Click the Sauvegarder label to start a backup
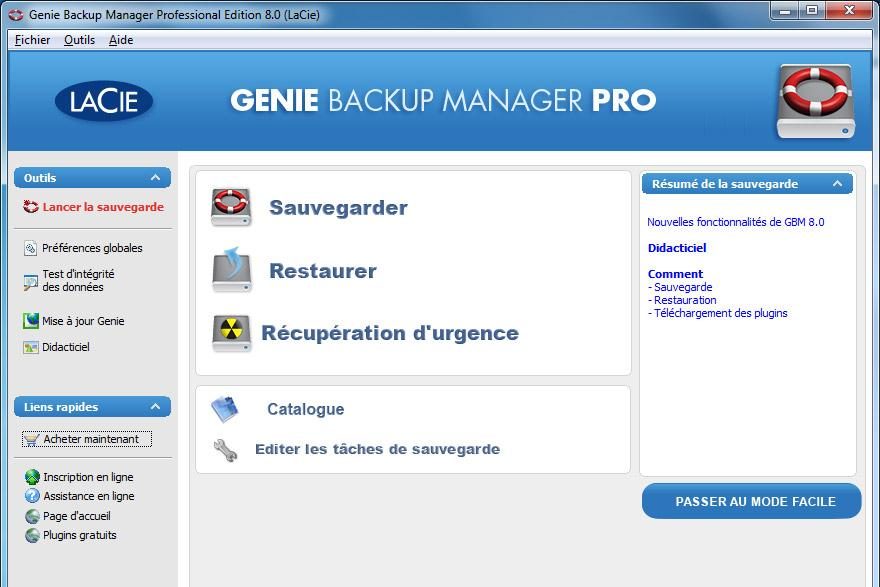 (x=338, y=208)
